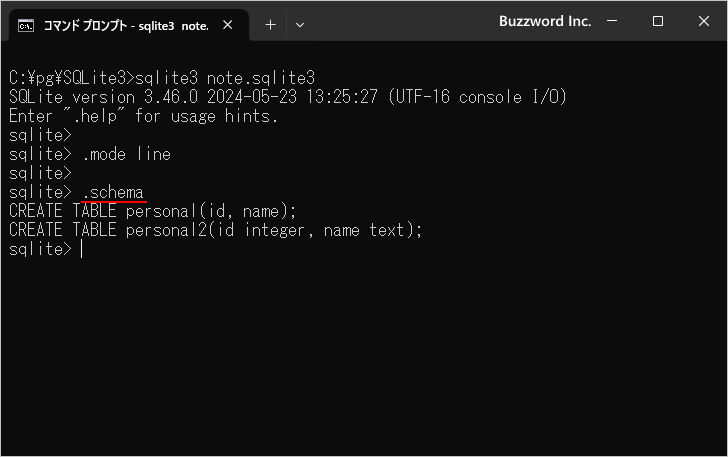Screen dimensions: 728x457
Task: Close the sqlite3 terminal tab
Action: click(x=231, y=25)
